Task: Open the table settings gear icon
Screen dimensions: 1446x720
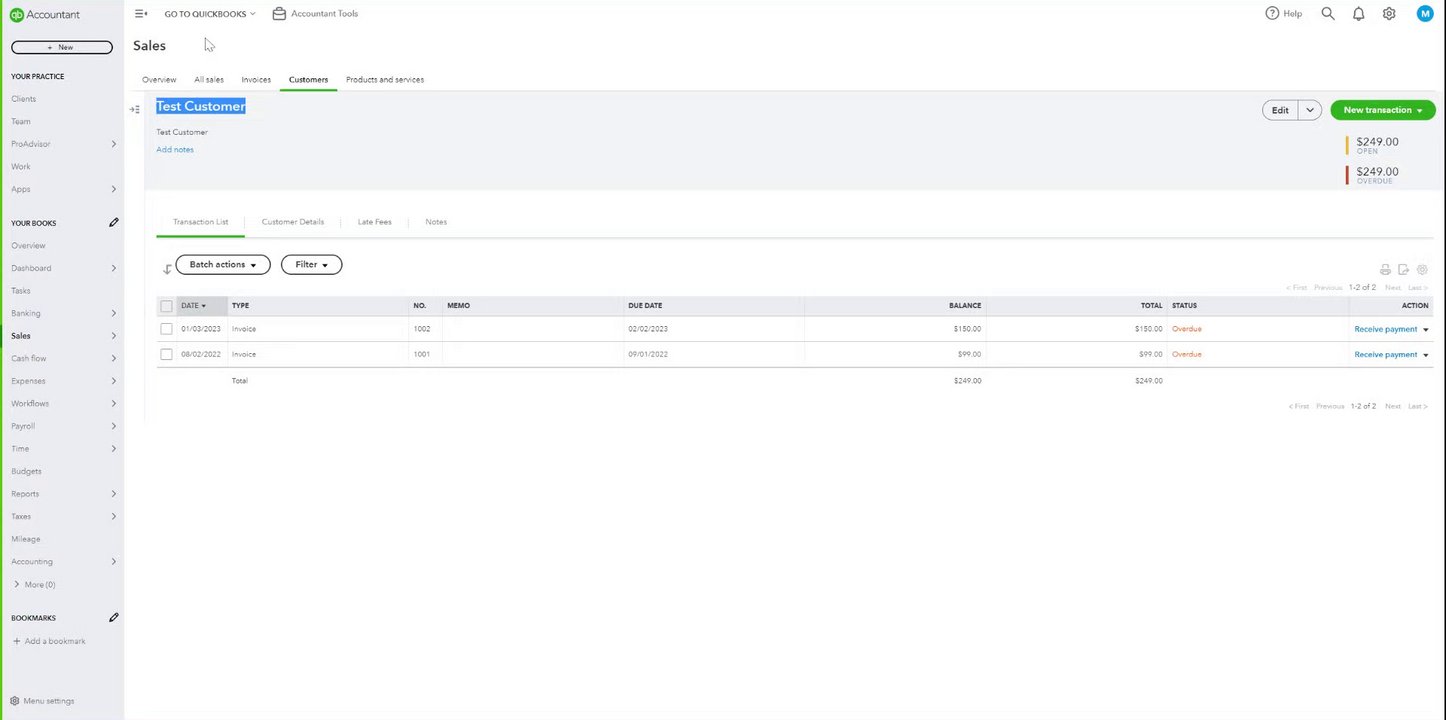Action: click(x=1422, y=270)
